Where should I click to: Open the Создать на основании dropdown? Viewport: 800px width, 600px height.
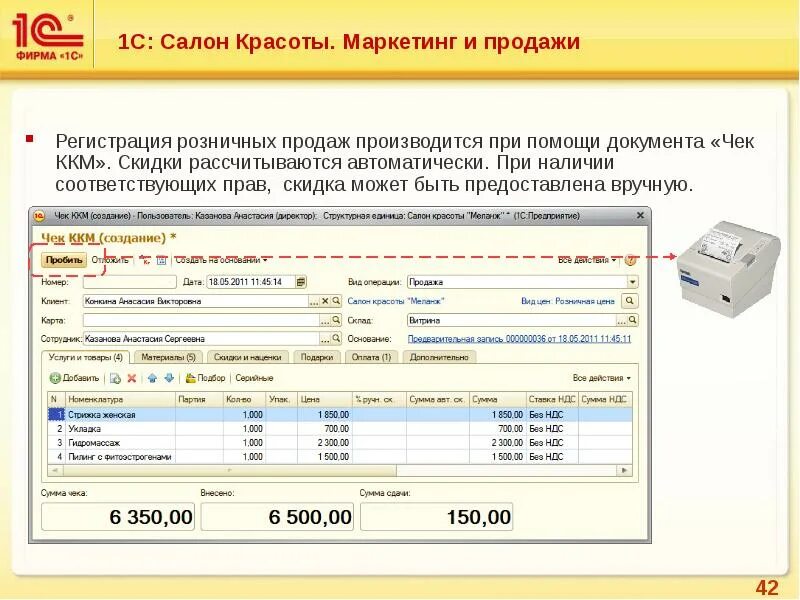coord(221,260)
